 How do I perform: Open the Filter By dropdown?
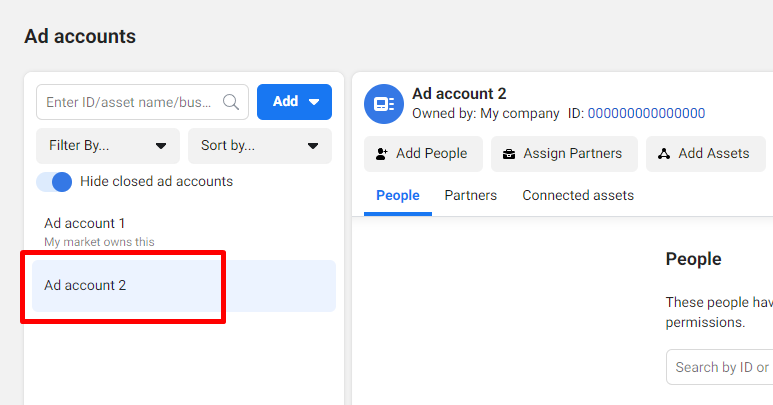coord(108,146)
